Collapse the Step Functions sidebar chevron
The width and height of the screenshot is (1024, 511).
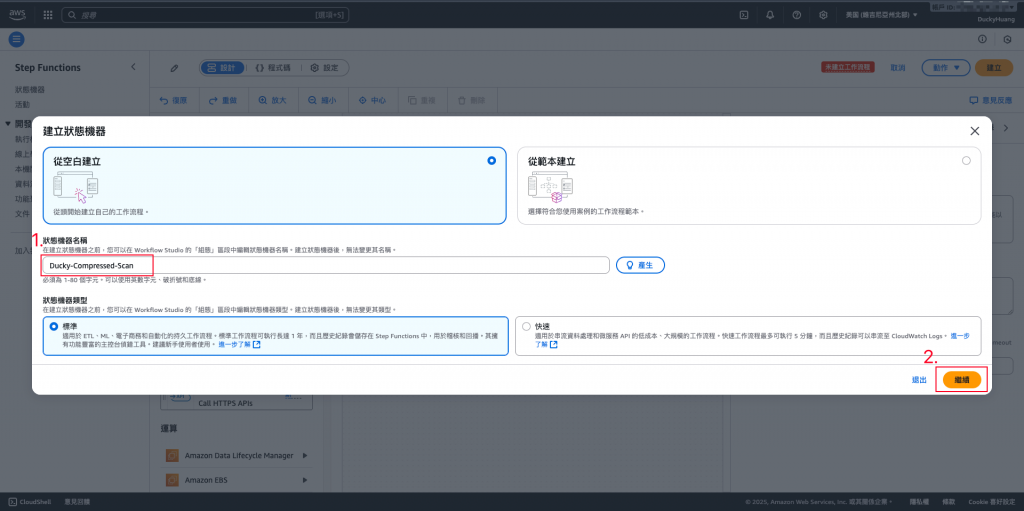pyautogui.click(x=133, y=67)
